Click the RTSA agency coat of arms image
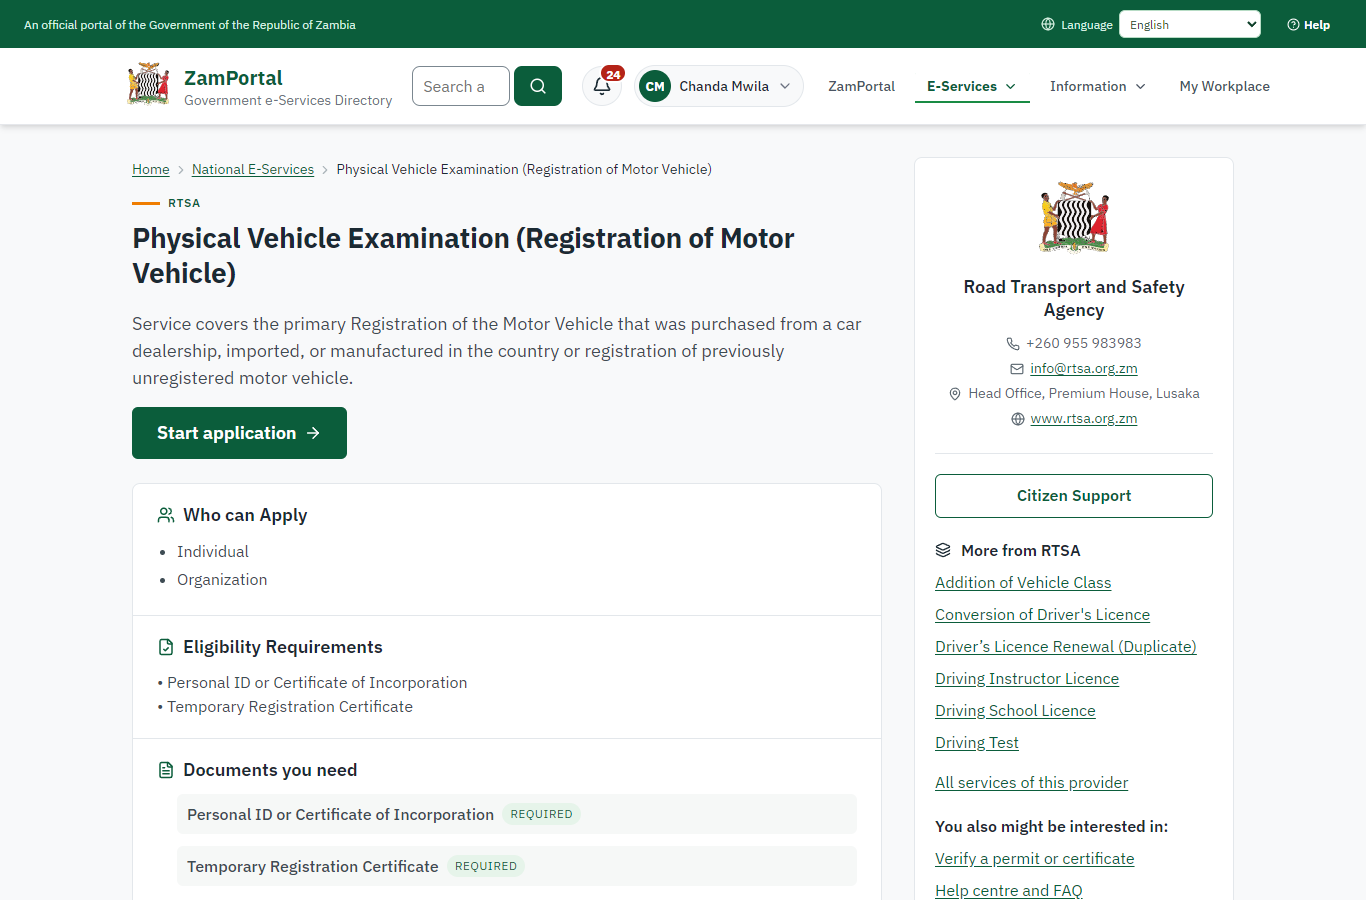 click(1074, 217)
